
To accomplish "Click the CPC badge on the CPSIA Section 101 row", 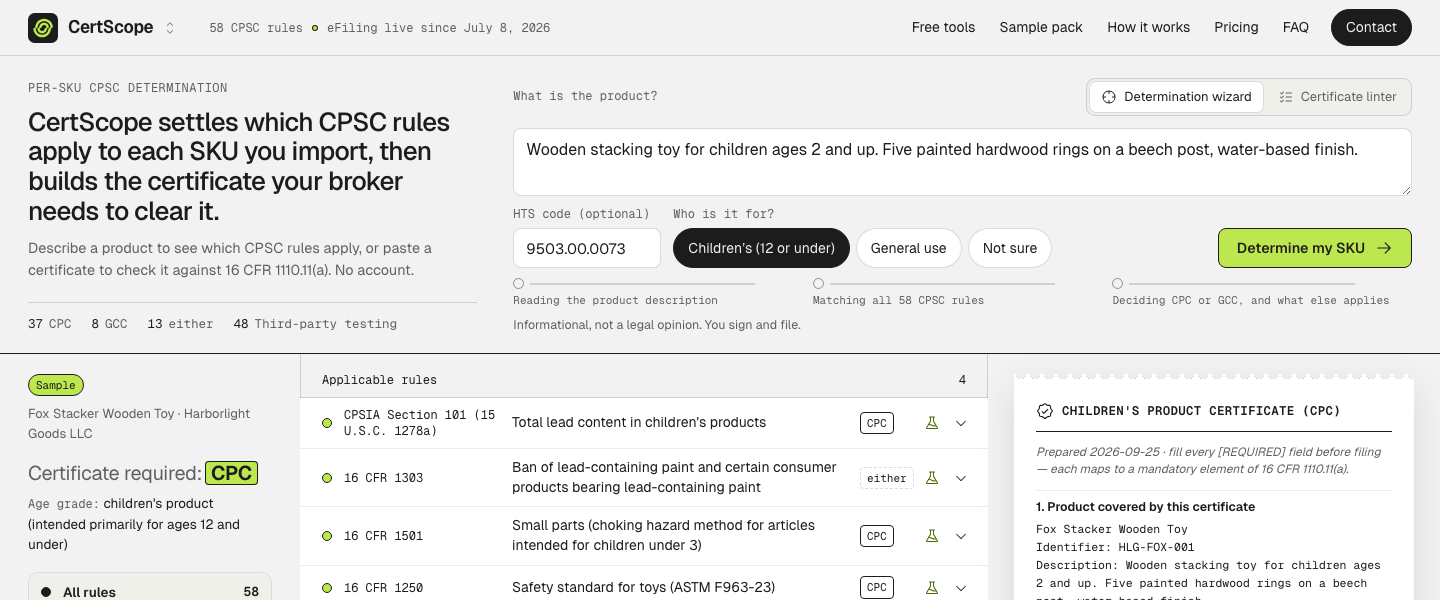I will click(x=877, y=423).
